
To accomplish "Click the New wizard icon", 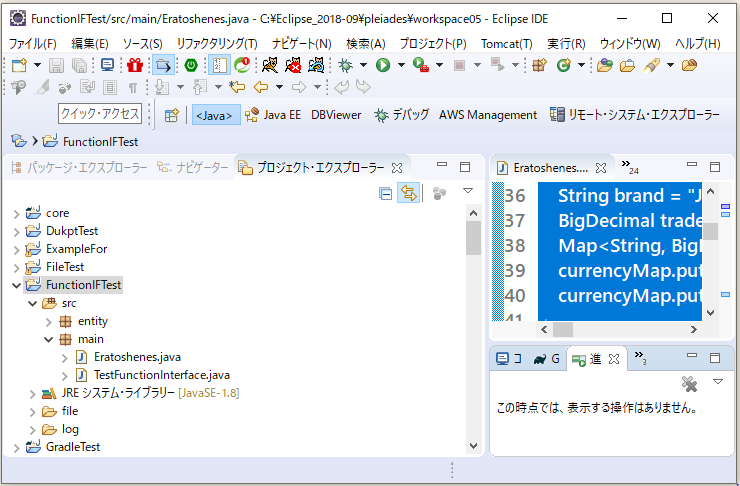I will point(19,65).
